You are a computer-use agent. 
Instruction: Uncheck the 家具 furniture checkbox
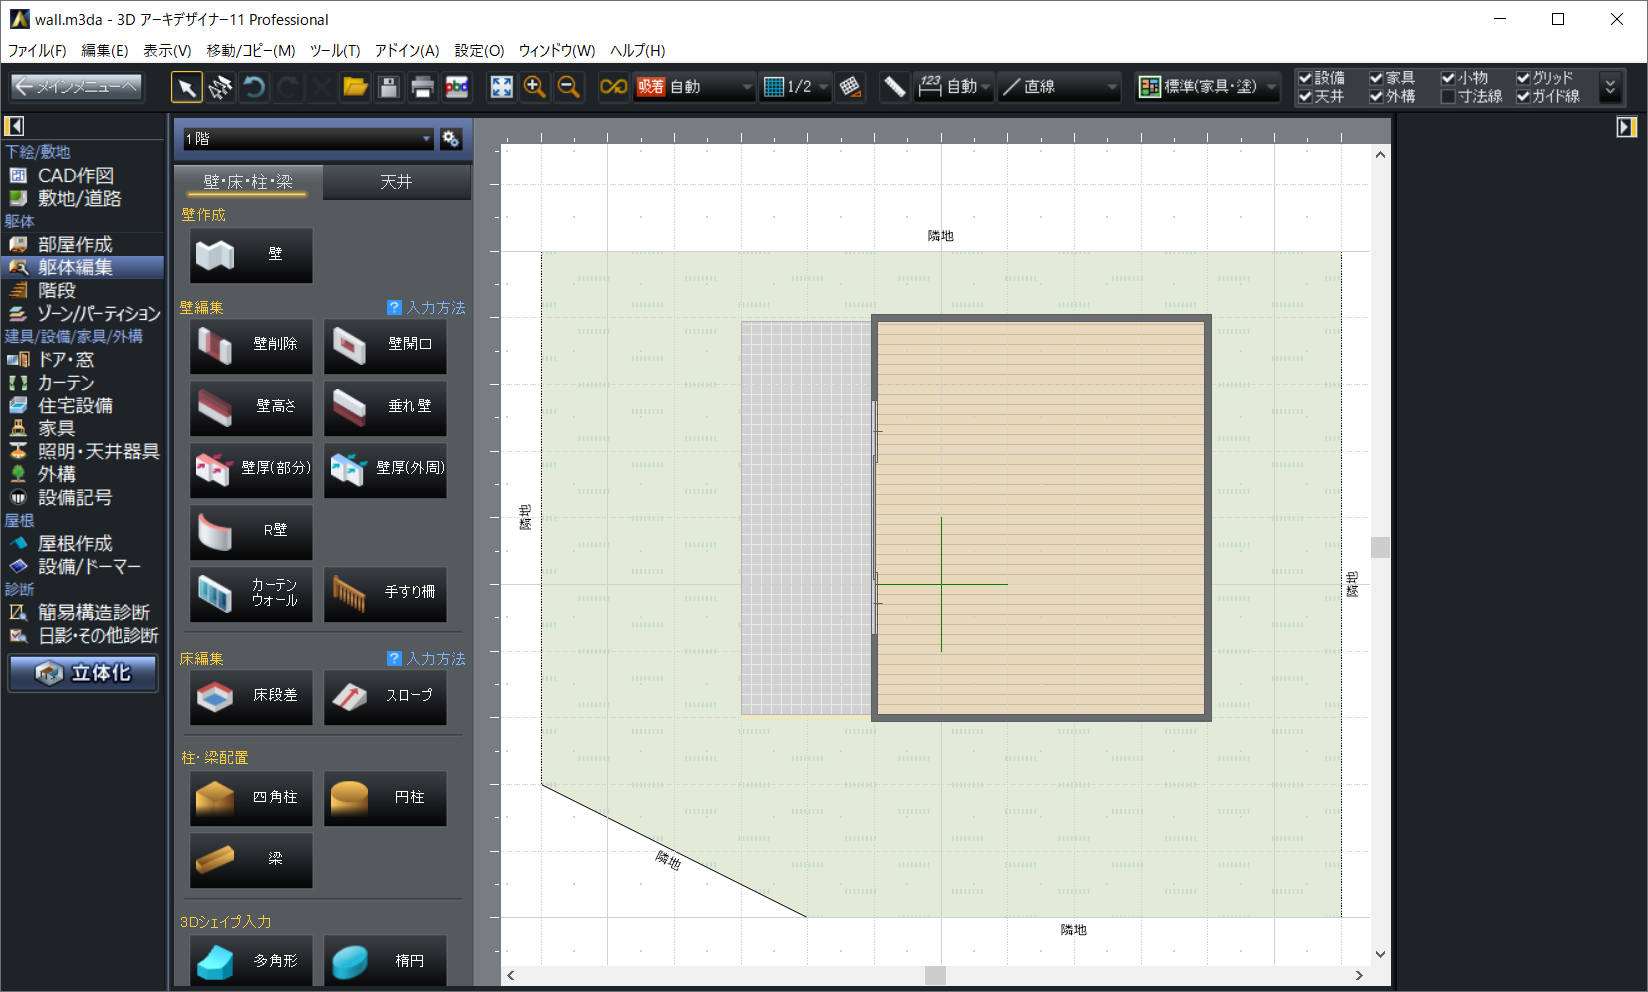(1376, 78)
